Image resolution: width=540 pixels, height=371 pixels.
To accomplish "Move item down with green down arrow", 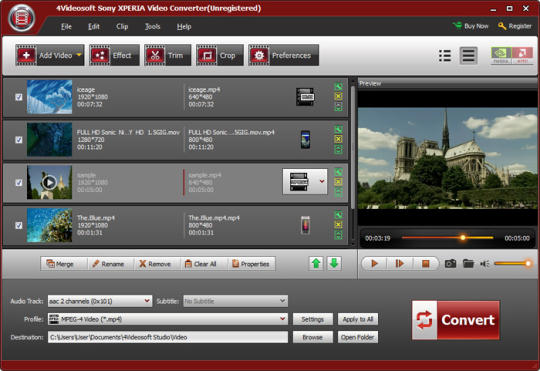I will pos(334,264).
